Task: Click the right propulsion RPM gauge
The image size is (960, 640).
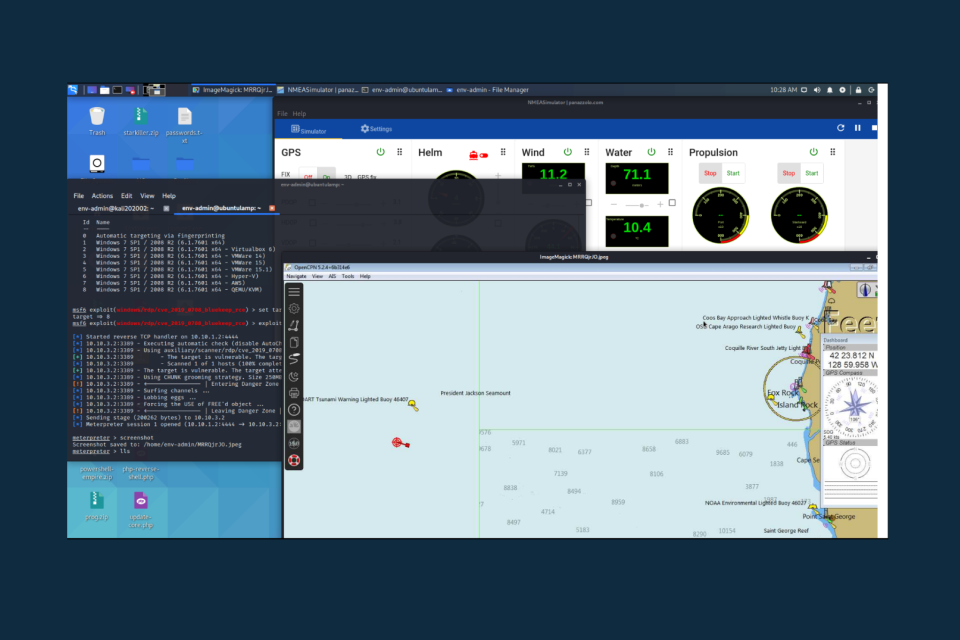Action: tap(799, 216)
